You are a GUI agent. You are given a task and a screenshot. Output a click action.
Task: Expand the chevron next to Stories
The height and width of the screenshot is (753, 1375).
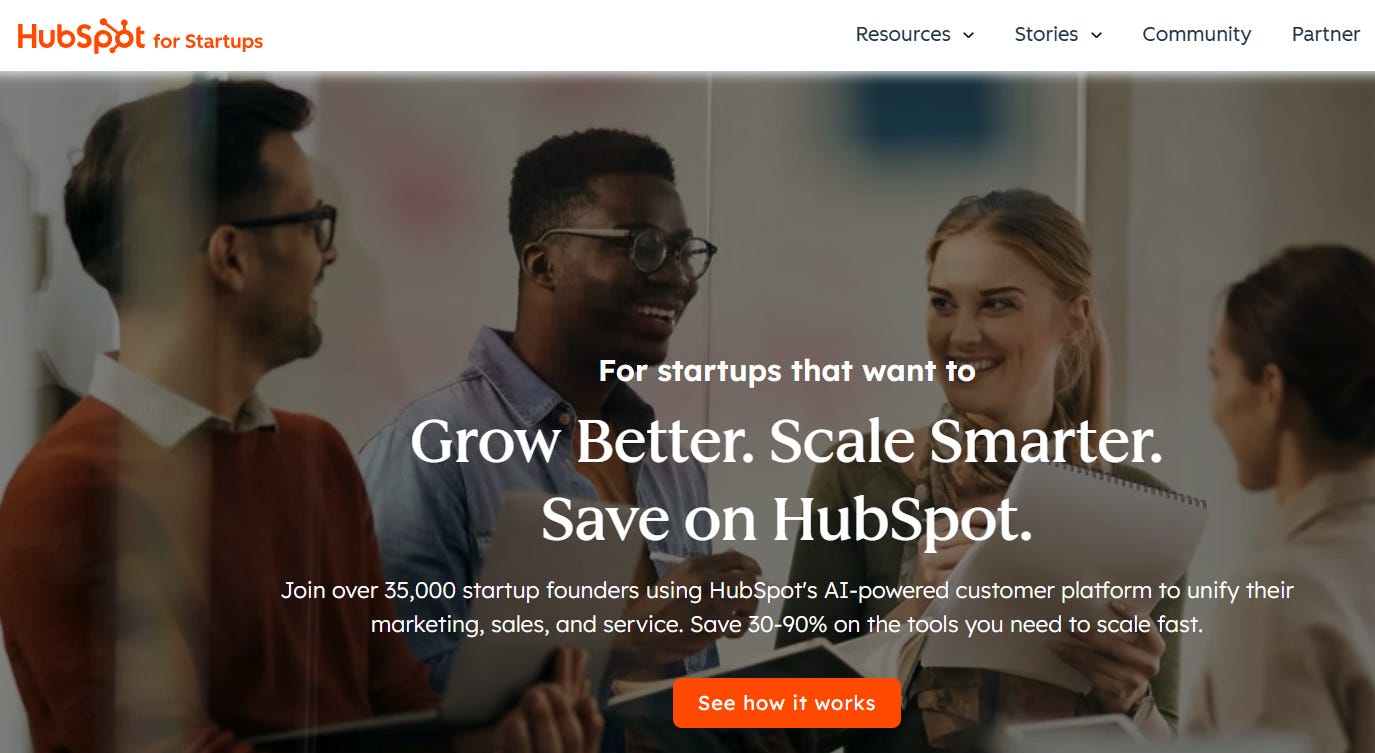point(1096,35)
